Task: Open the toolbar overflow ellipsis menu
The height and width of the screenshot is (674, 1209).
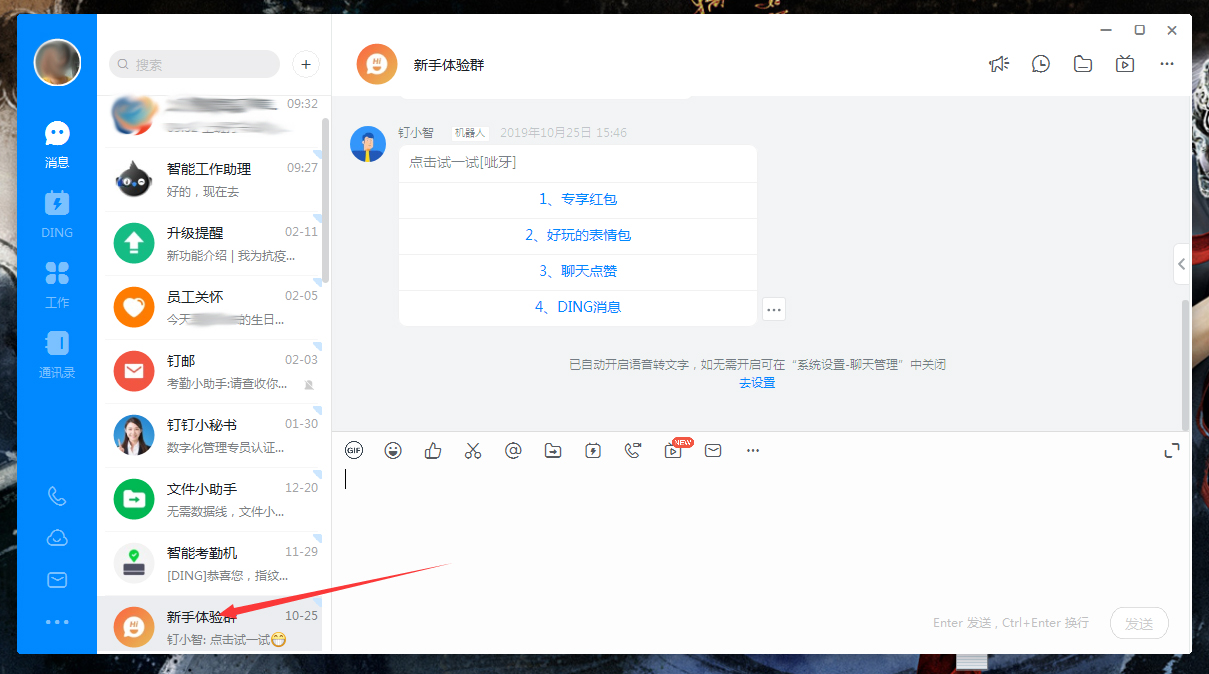Action: (x=752, y=450)
